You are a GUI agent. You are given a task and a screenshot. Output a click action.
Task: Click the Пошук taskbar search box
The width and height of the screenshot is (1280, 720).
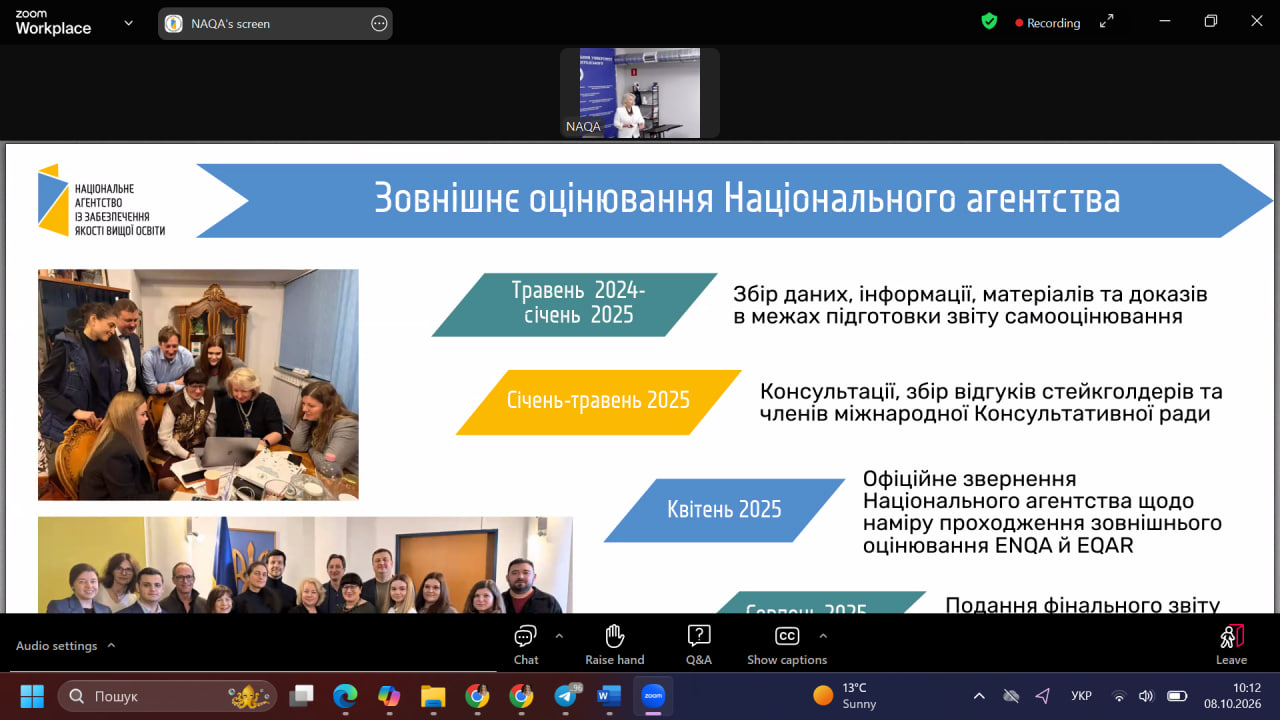(x=167, y=696)
